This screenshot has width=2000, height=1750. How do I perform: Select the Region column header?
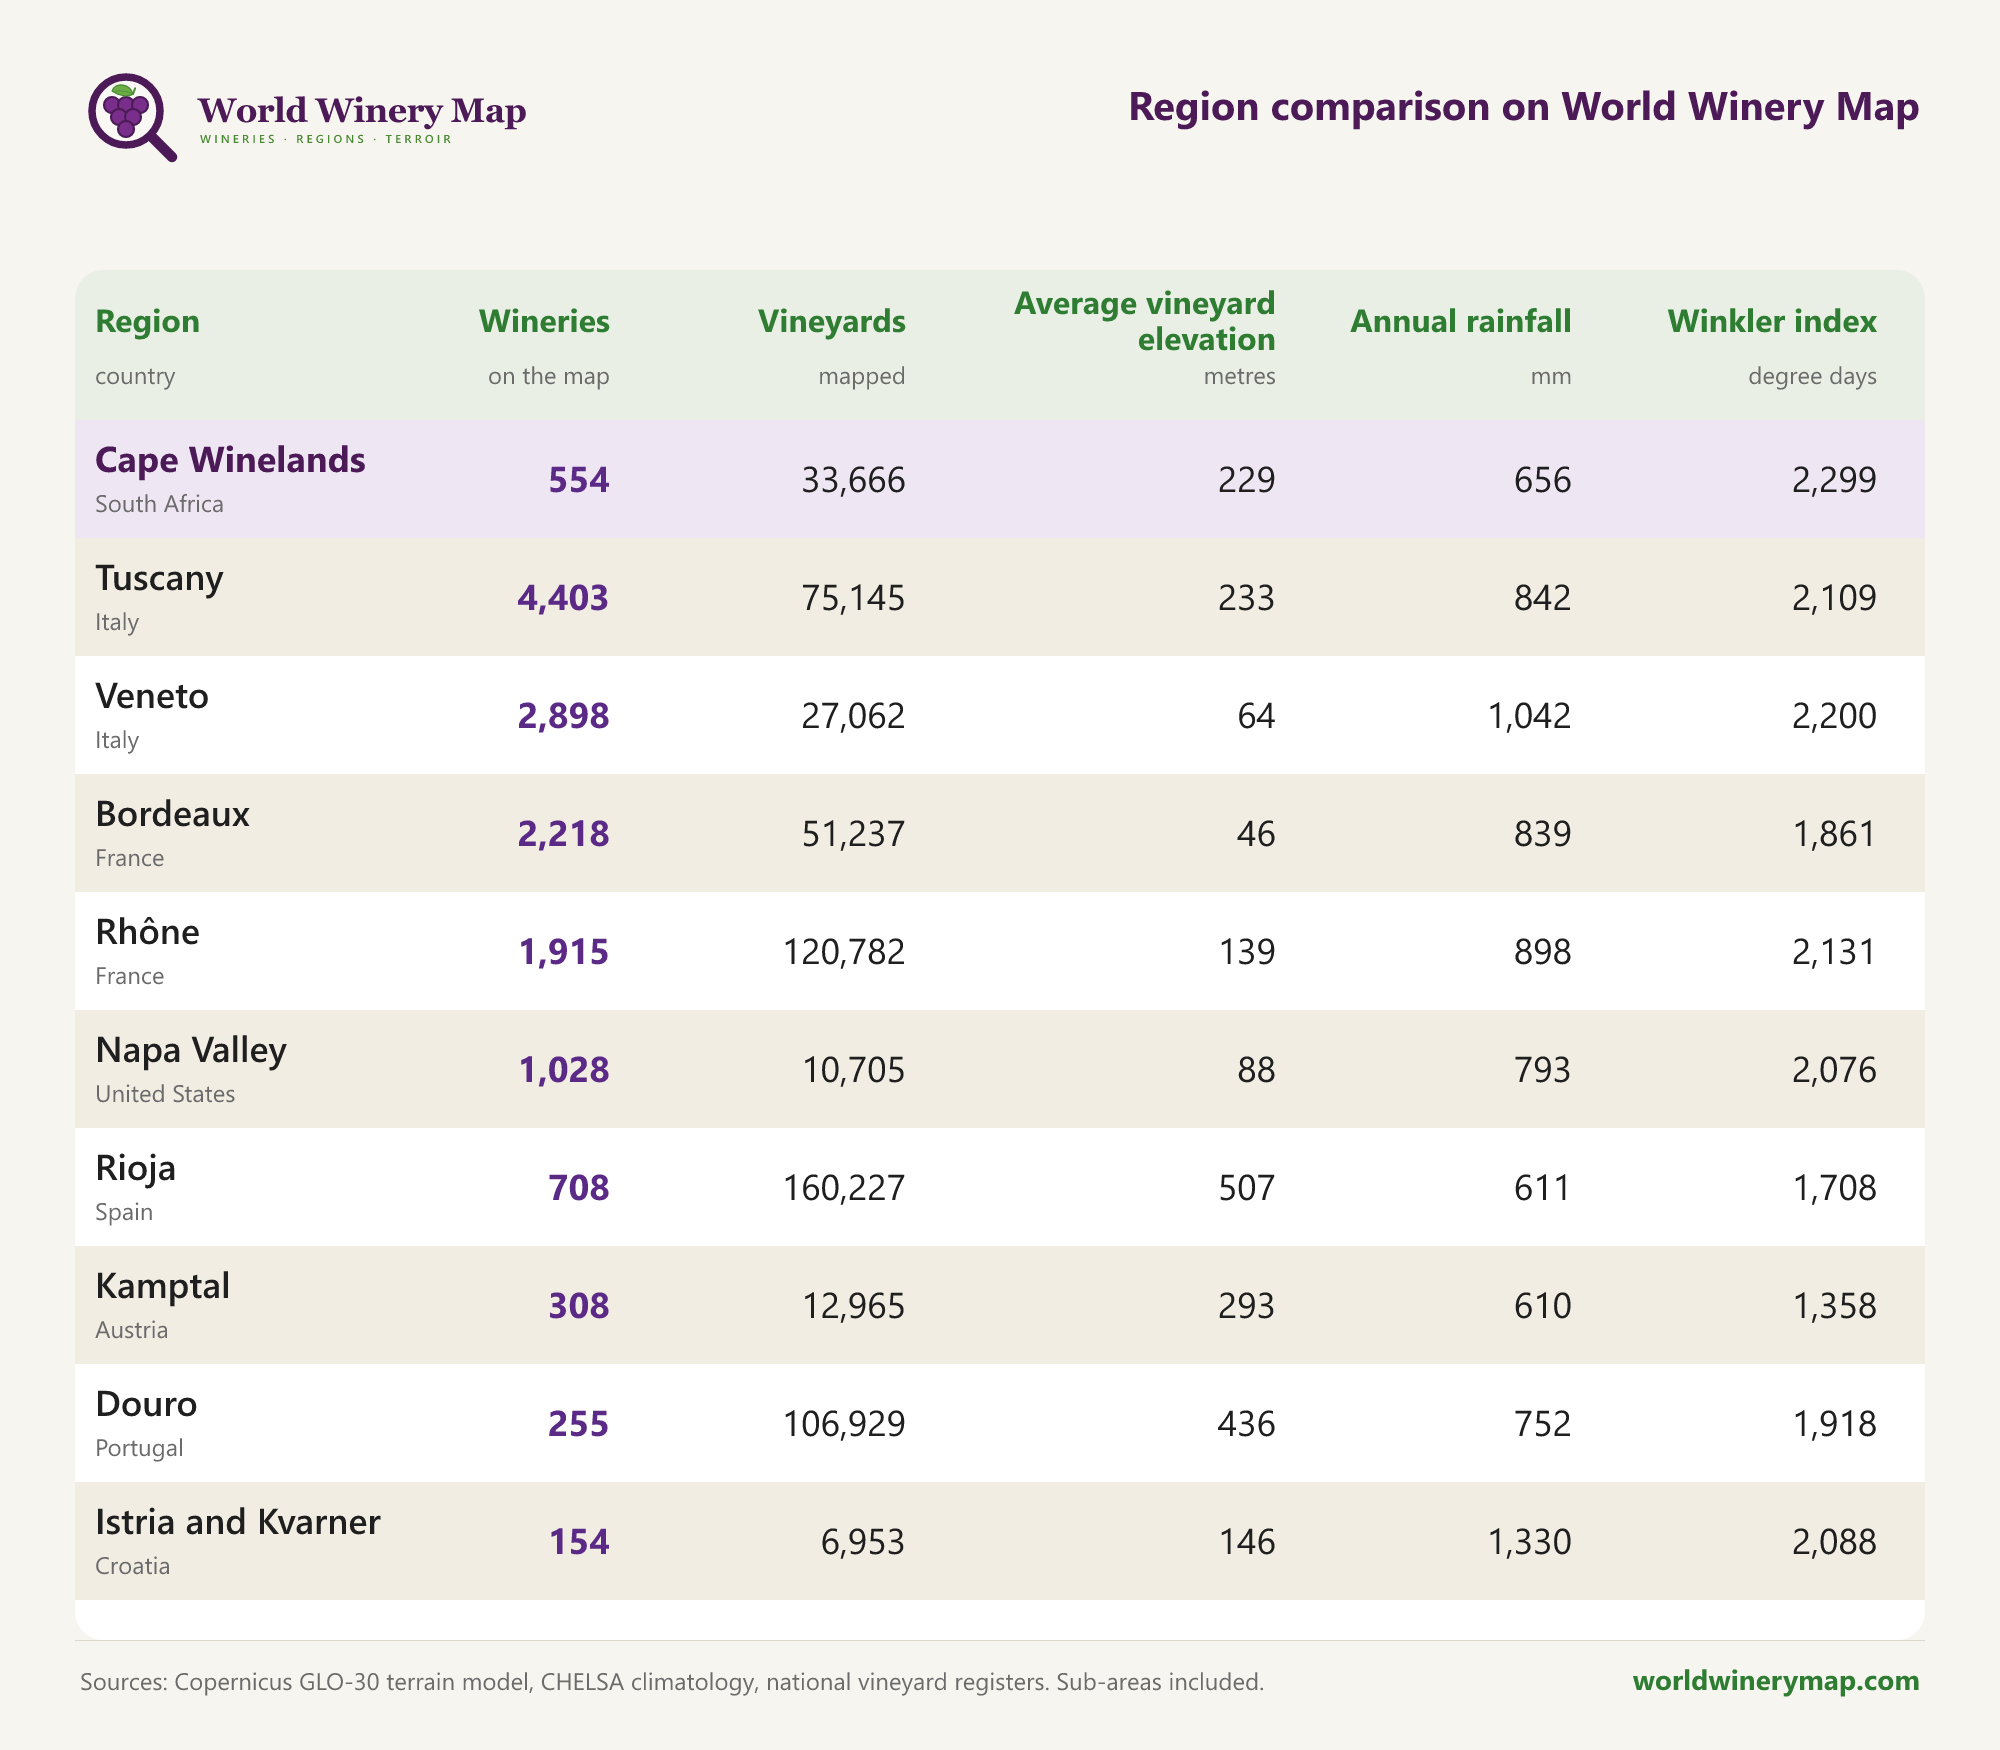click(x=147, y=321)
